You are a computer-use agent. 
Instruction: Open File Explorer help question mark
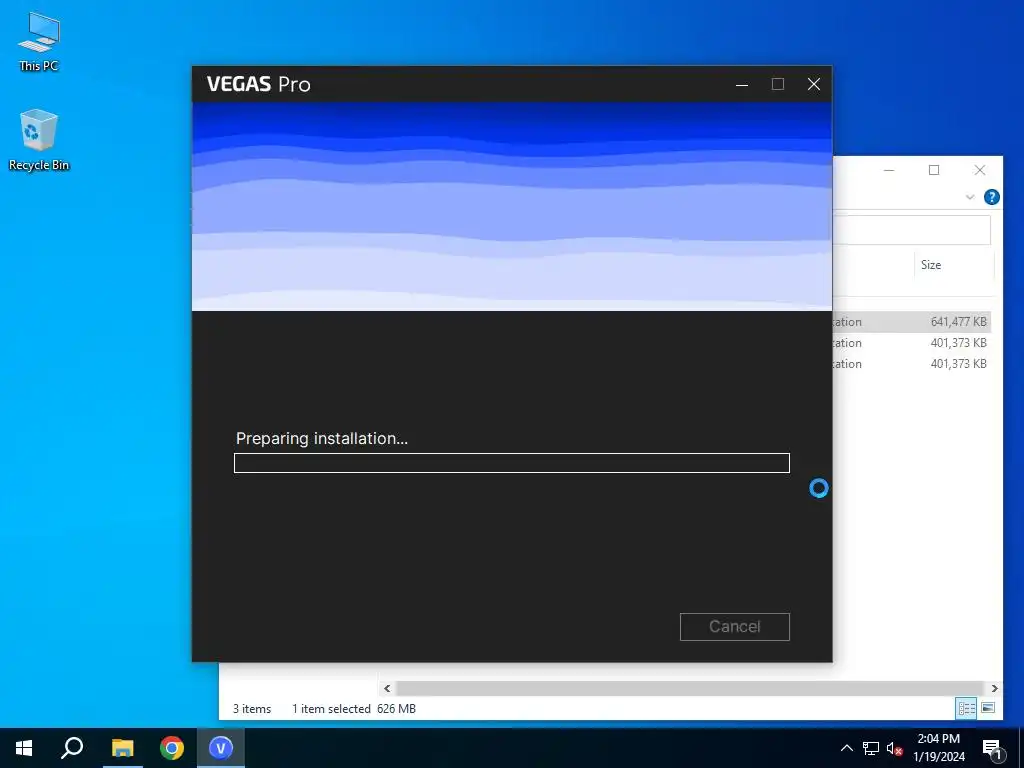tap(991, 197)
